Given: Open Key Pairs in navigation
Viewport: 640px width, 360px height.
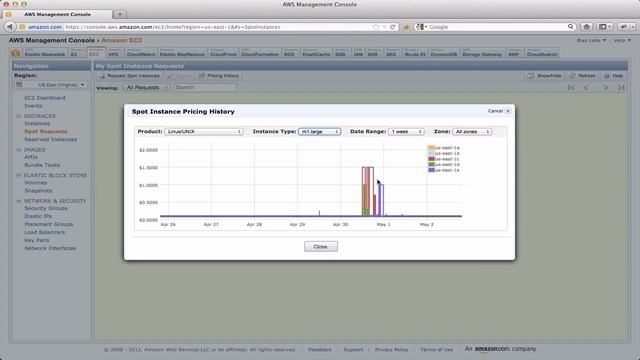Looking at the screenshot, I should pos(37,240).
